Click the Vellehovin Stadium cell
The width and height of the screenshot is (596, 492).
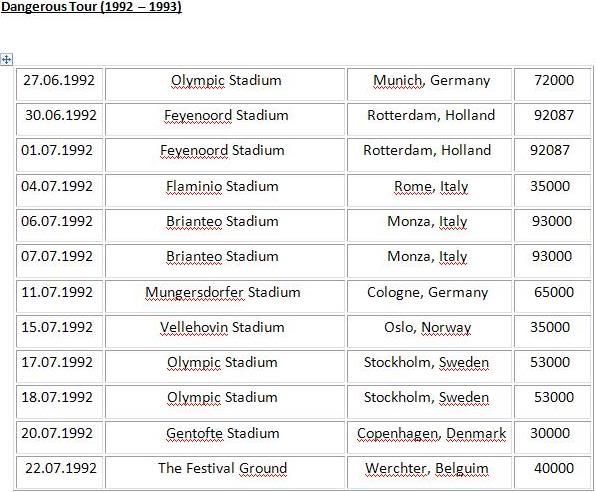pos(225,331)
